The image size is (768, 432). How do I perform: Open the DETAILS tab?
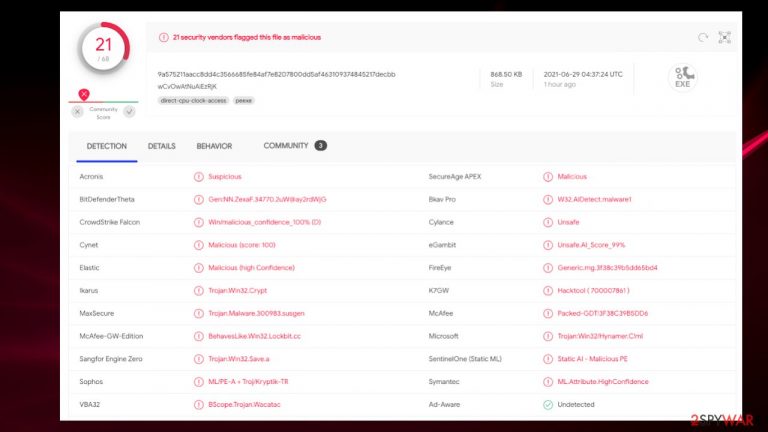[x=162, y=146]
